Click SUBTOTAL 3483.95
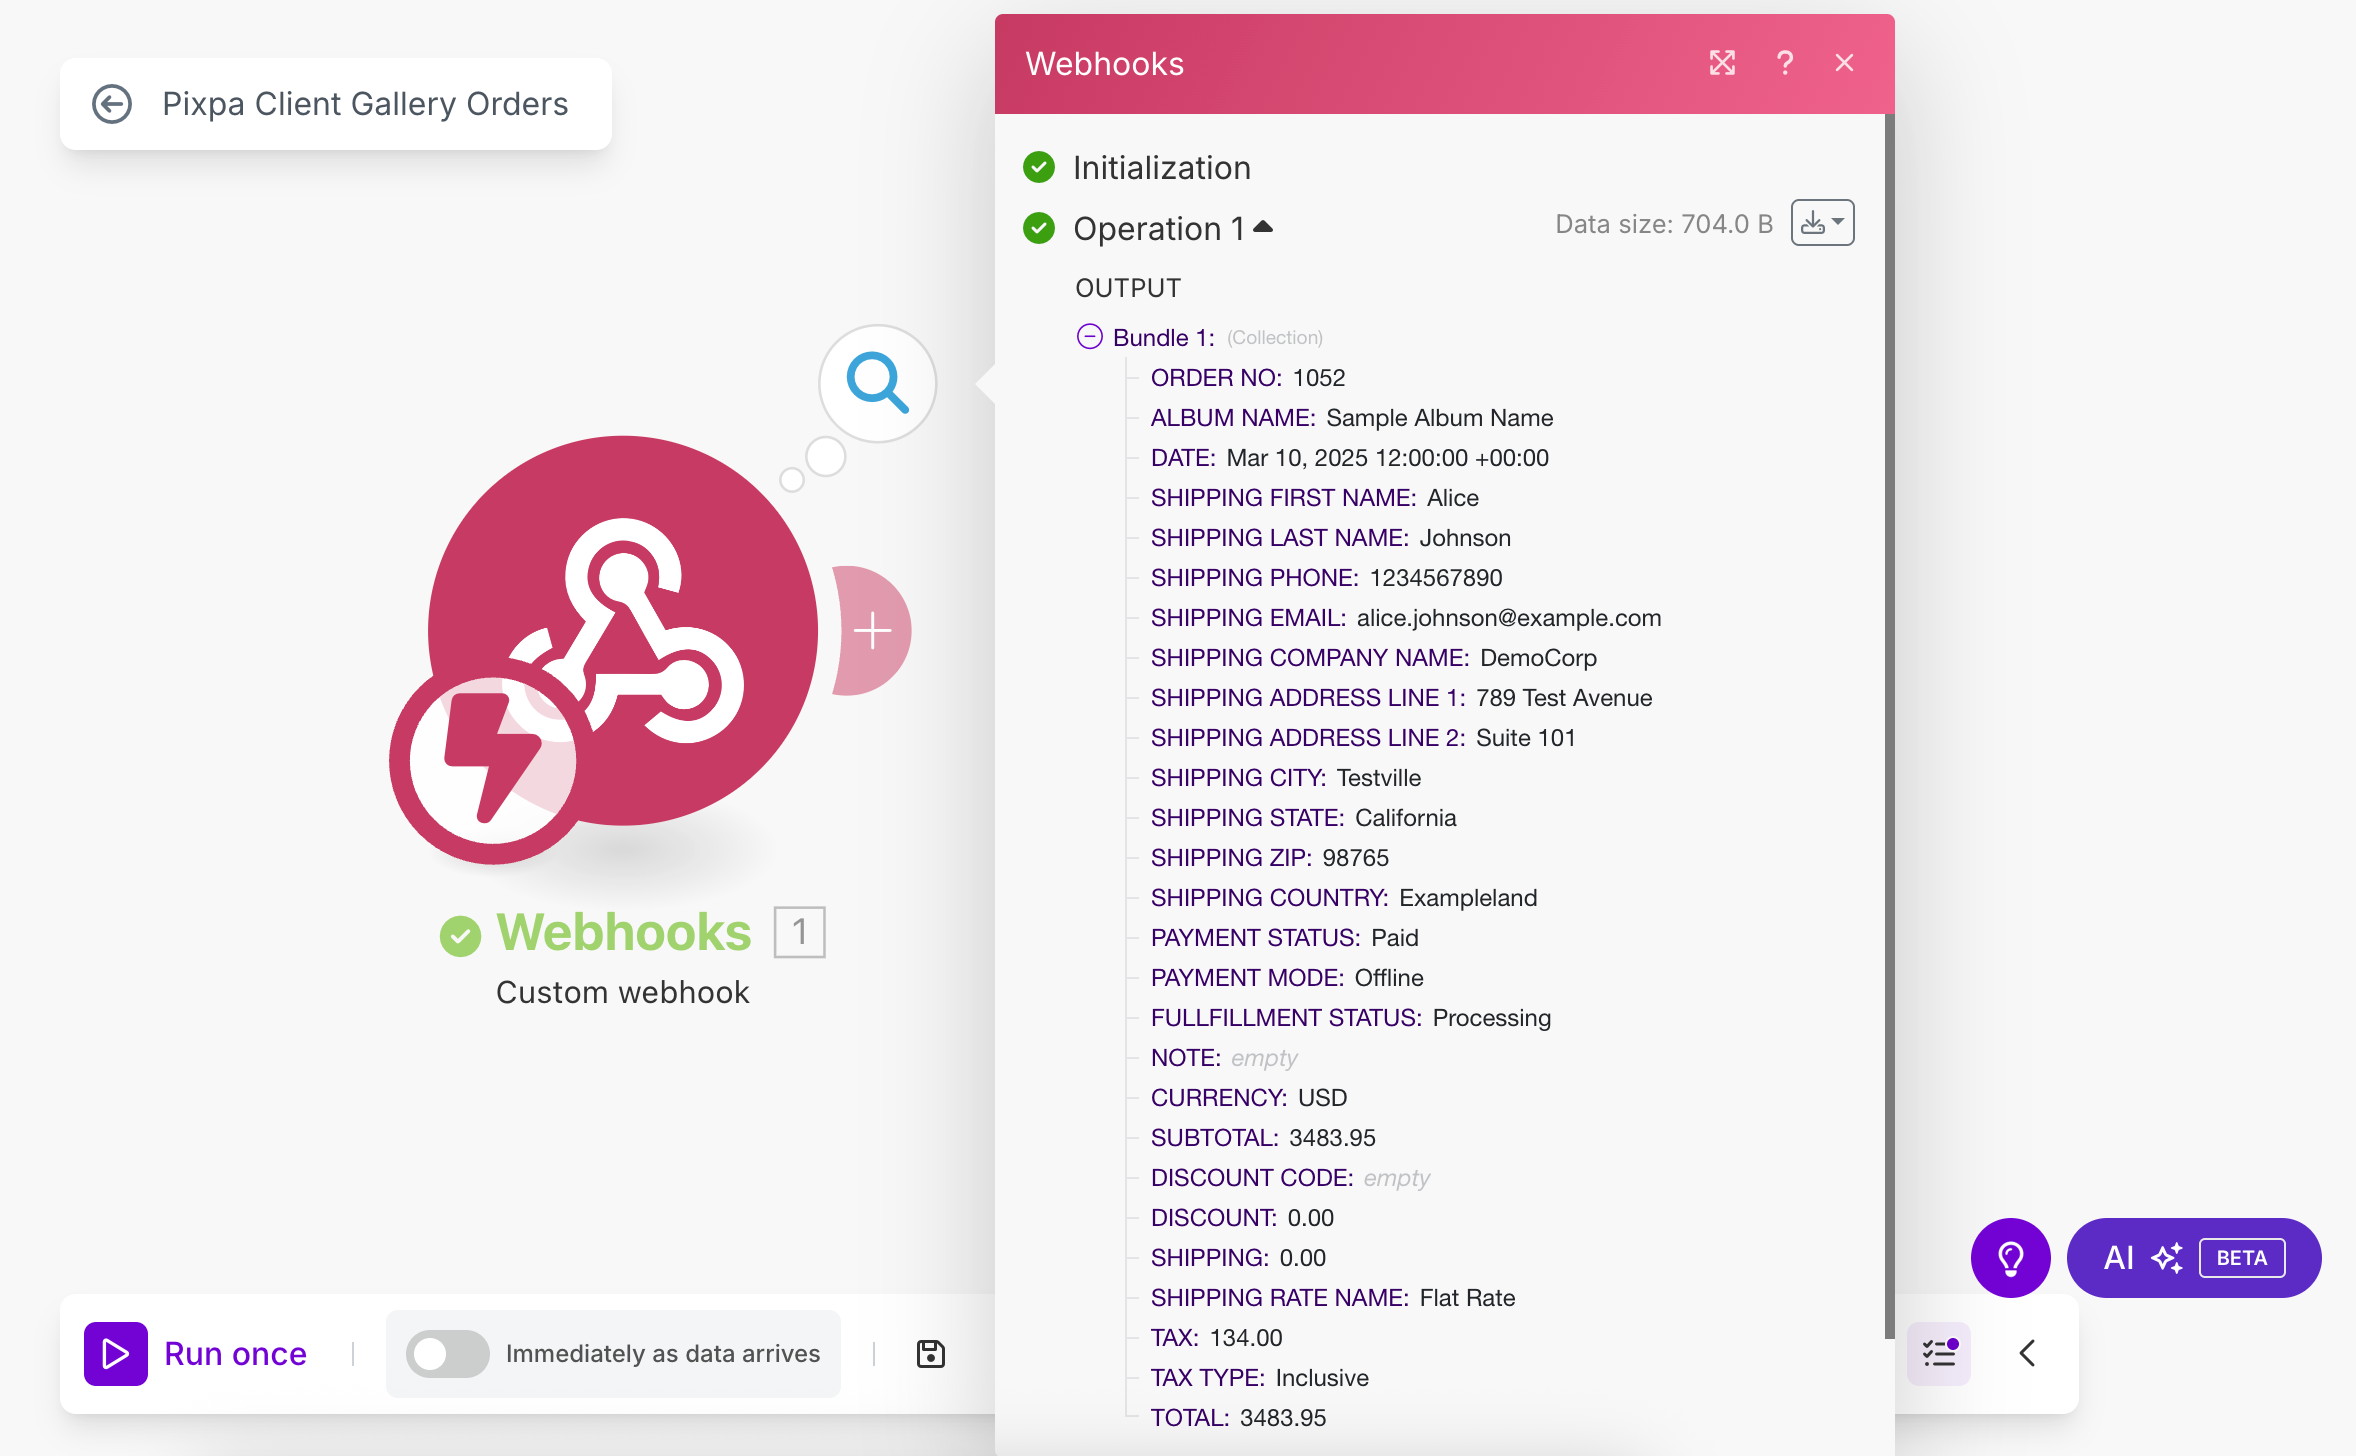Screen dimensions: 2356x1456 [x=1263, y=1138]
